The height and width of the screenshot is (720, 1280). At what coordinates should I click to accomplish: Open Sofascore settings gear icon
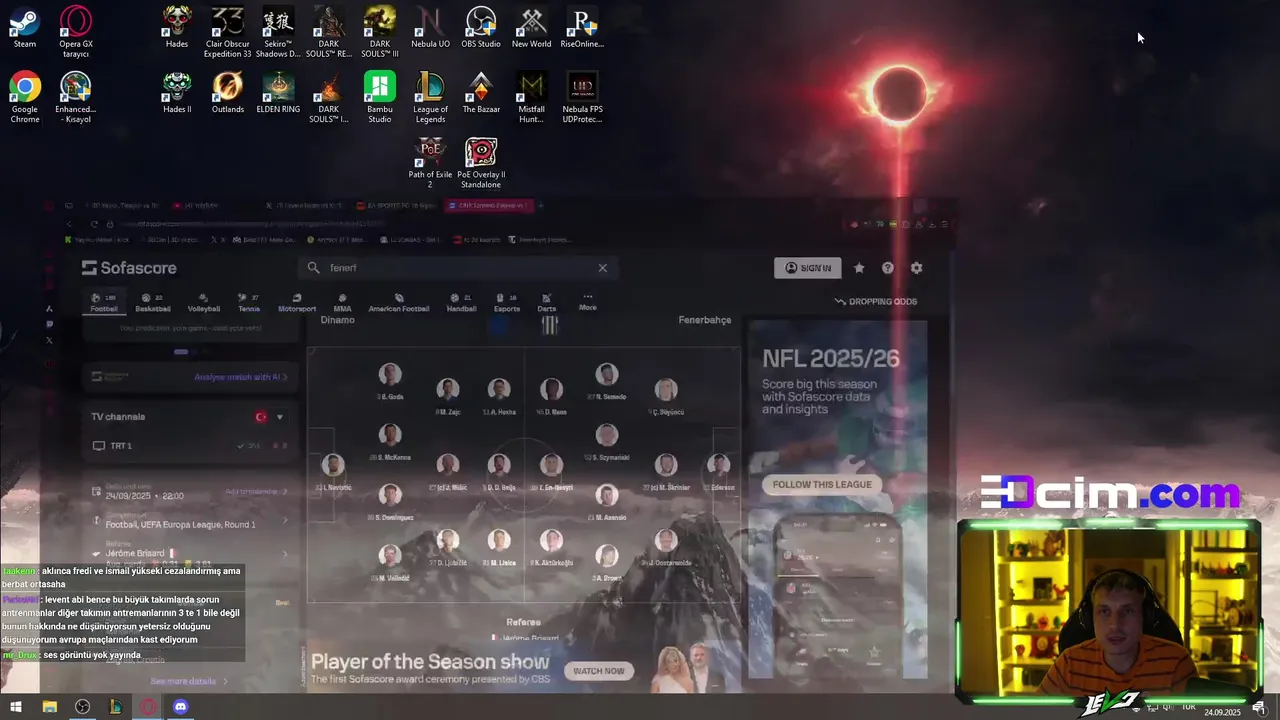(x=916, y=268)
